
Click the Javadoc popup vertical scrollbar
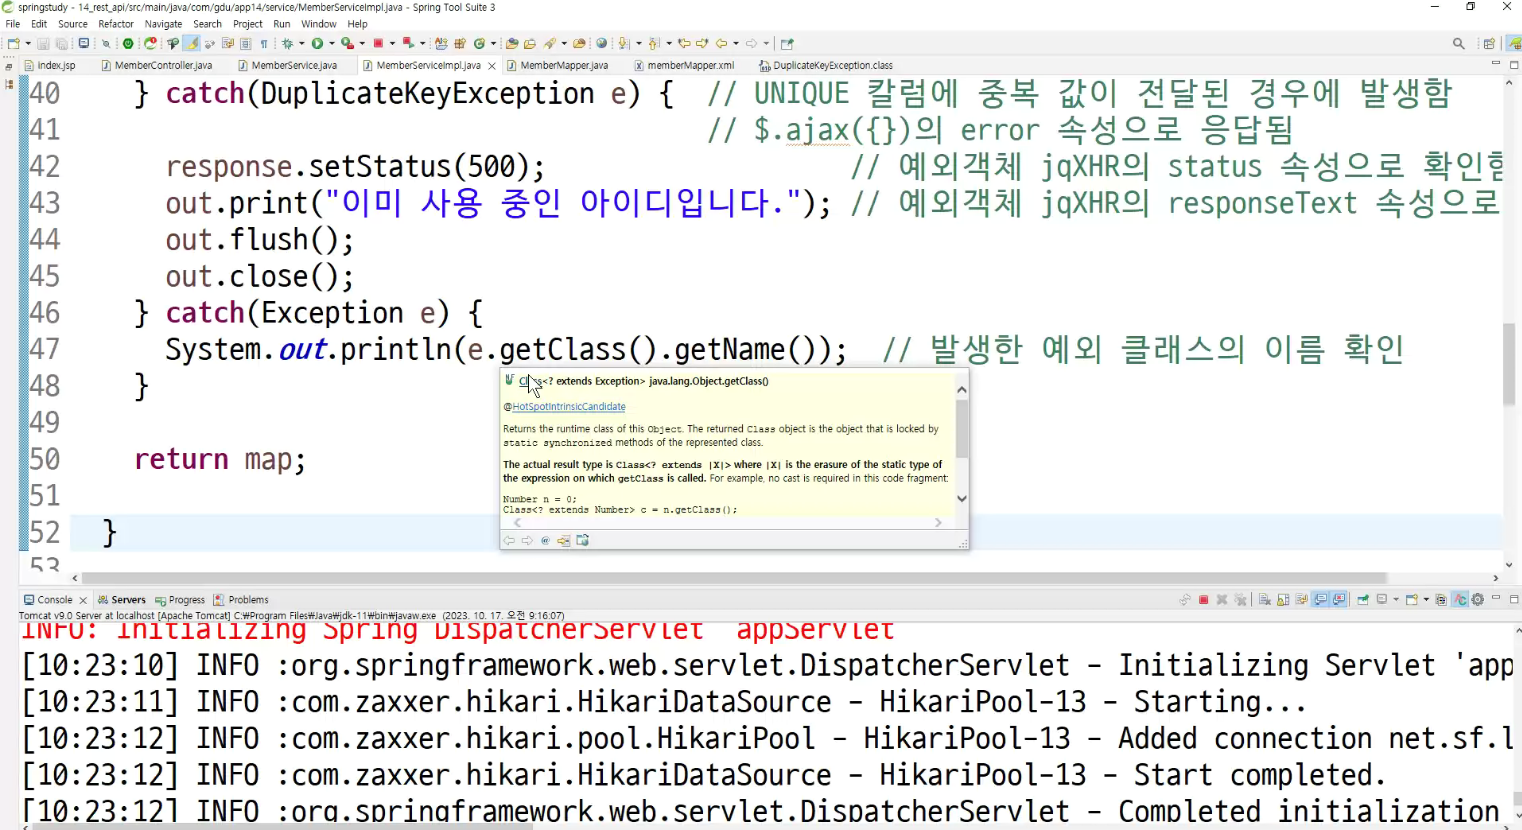pos(962,428)
